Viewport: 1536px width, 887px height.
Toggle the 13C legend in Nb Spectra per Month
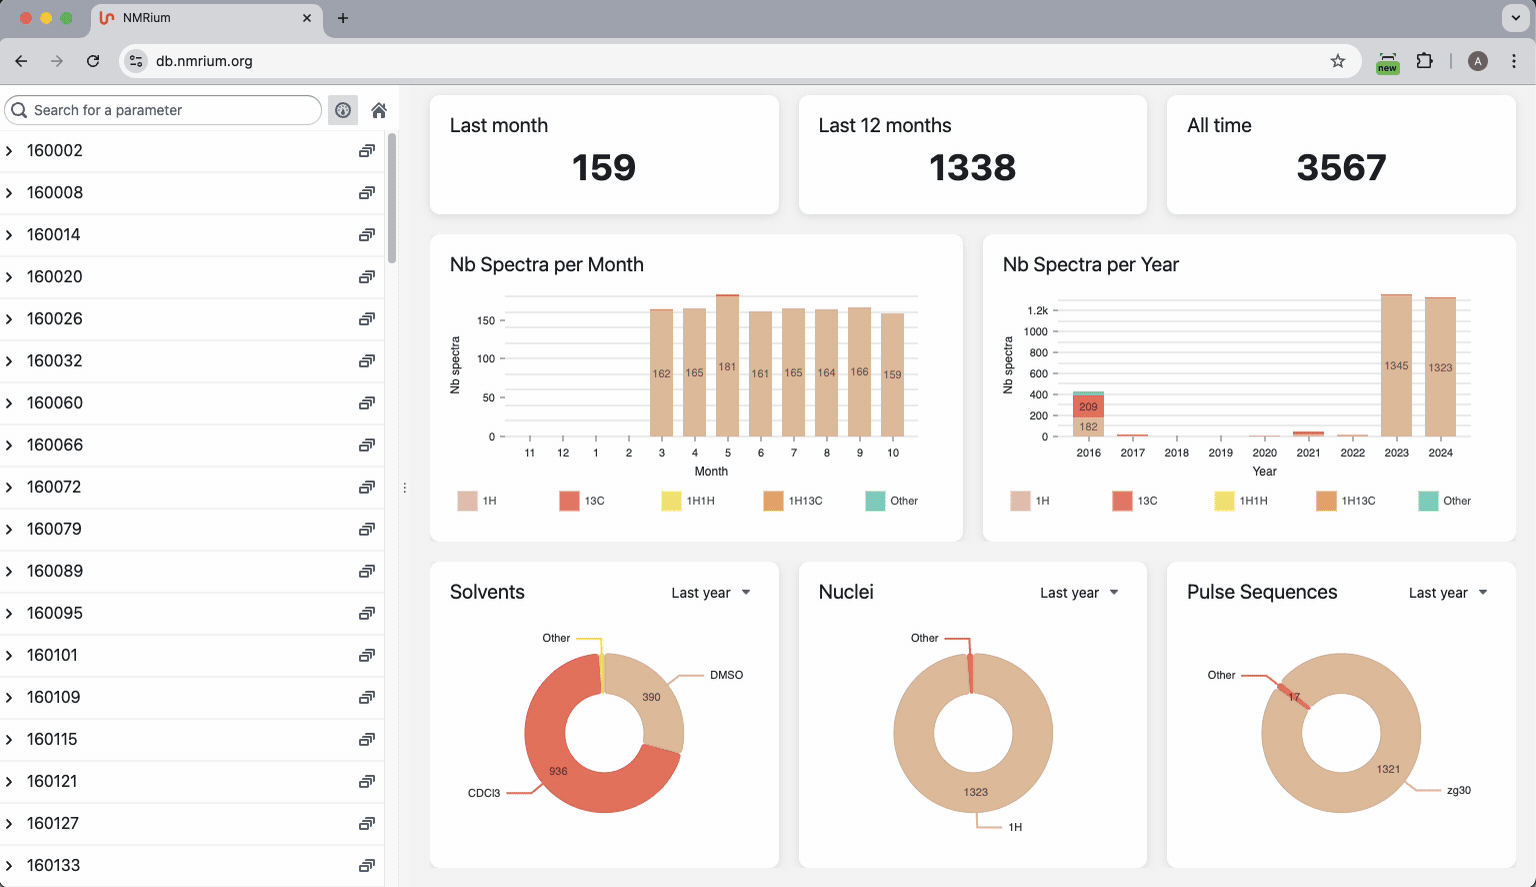582,501
